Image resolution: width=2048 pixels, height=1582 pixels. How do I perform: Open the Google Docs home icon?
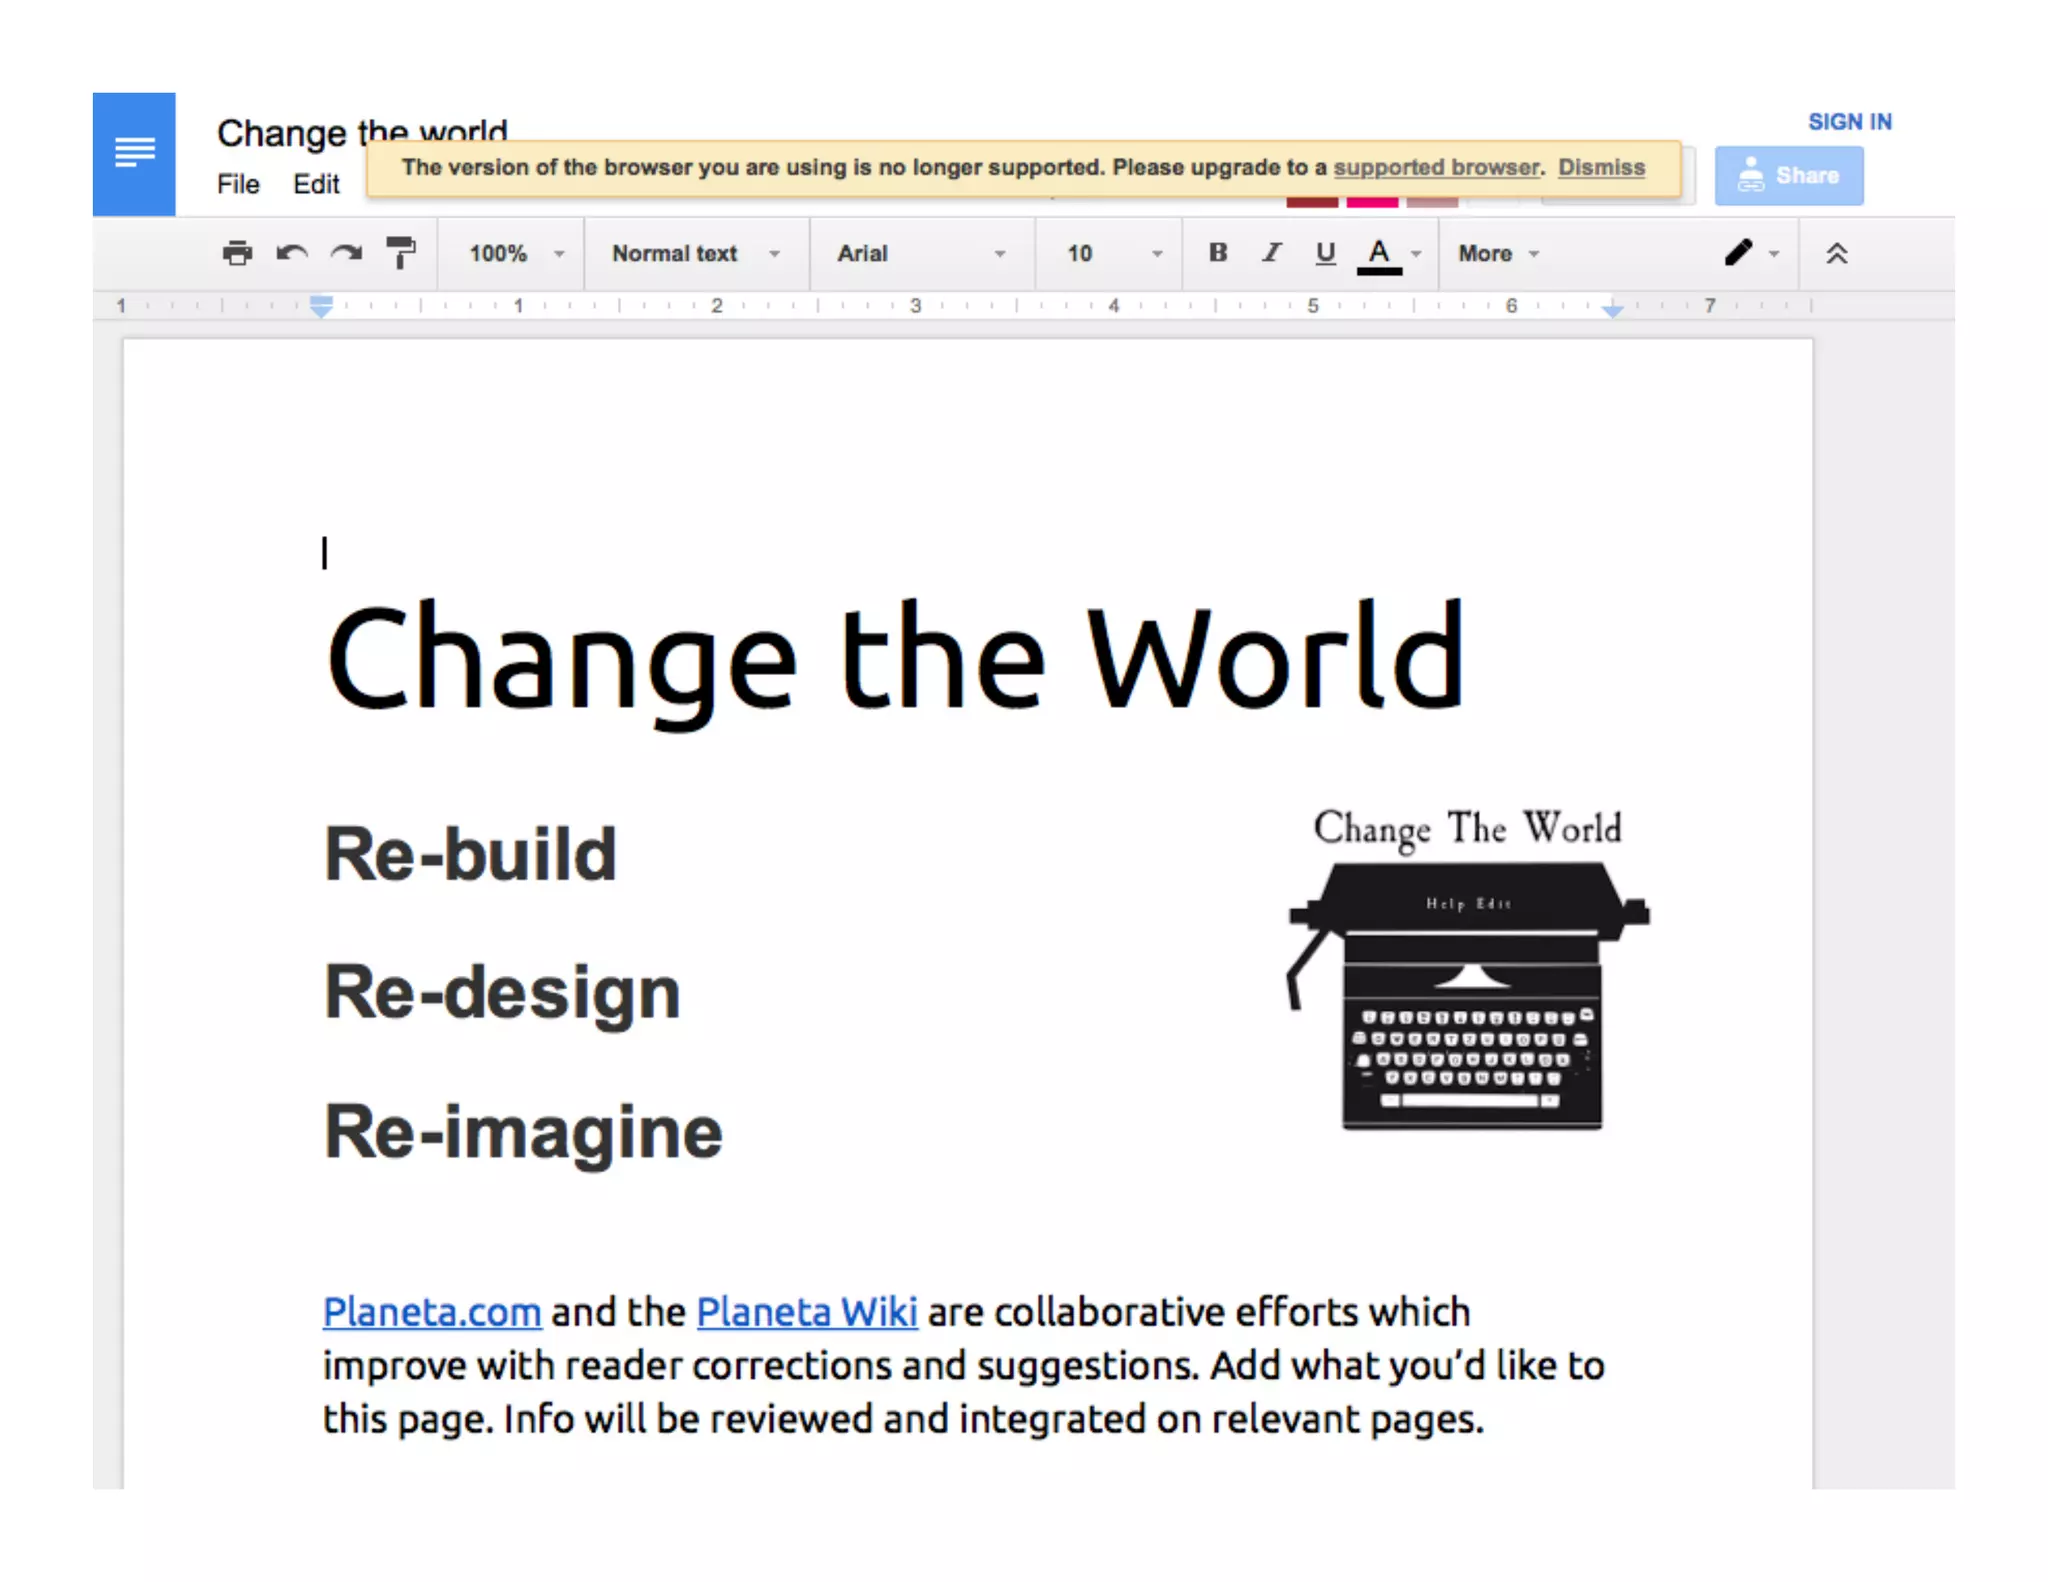pyautogui.click(x=134, y=154)
